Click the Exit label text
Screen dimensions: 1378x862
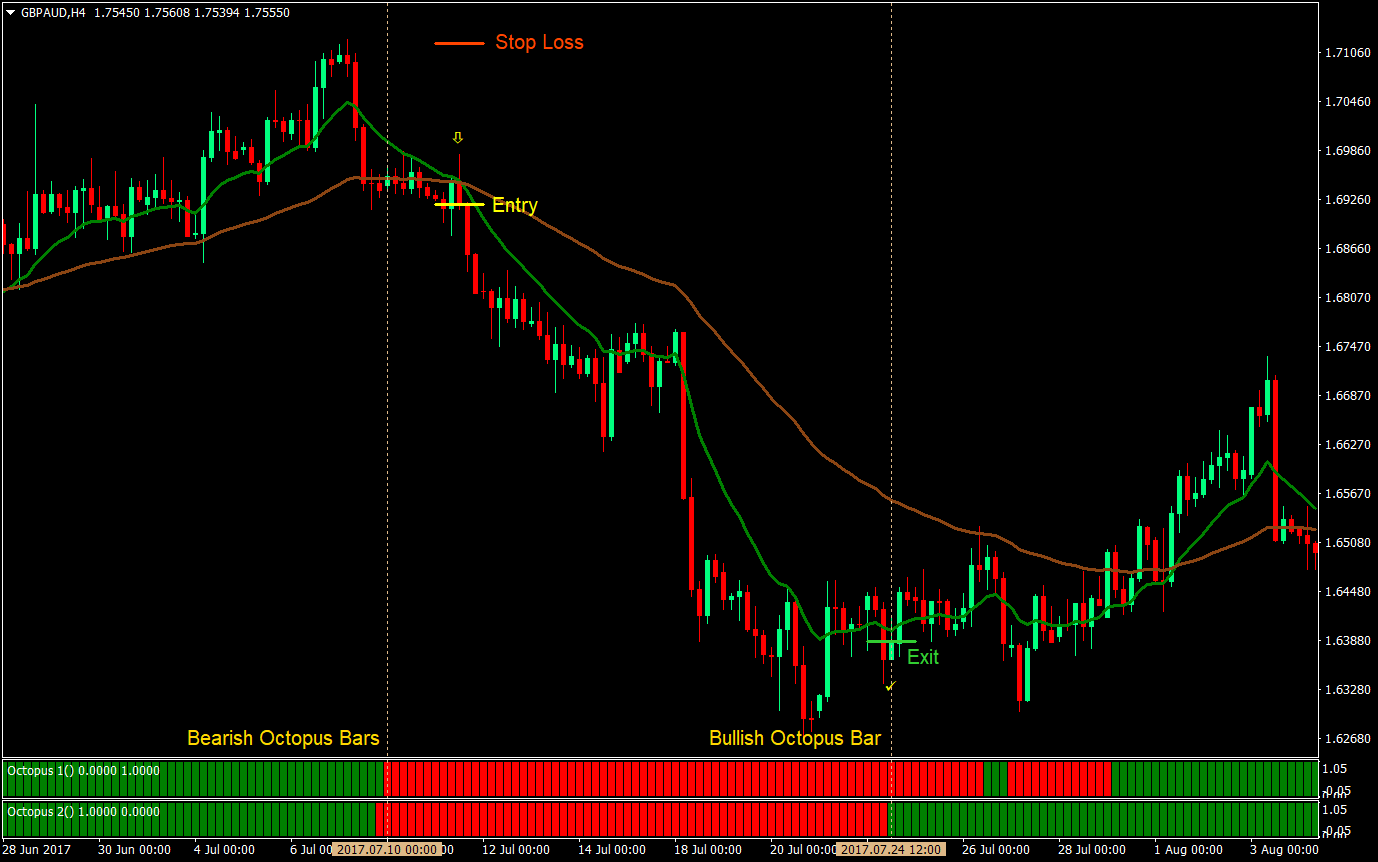pos(924,658)
